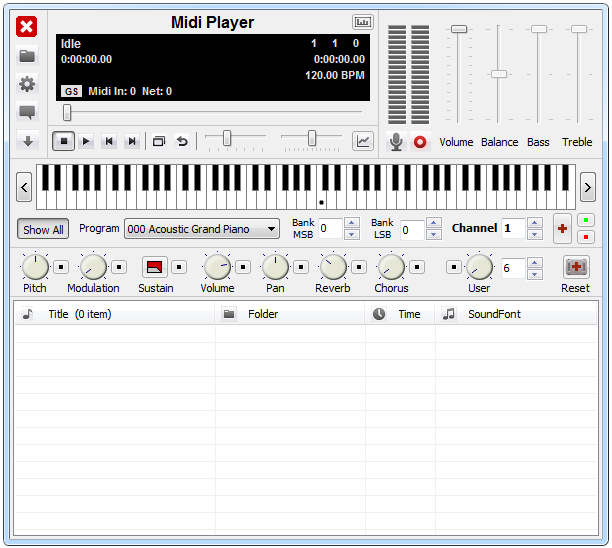
Task: Click the Channel number field
Action: [513, 228]
